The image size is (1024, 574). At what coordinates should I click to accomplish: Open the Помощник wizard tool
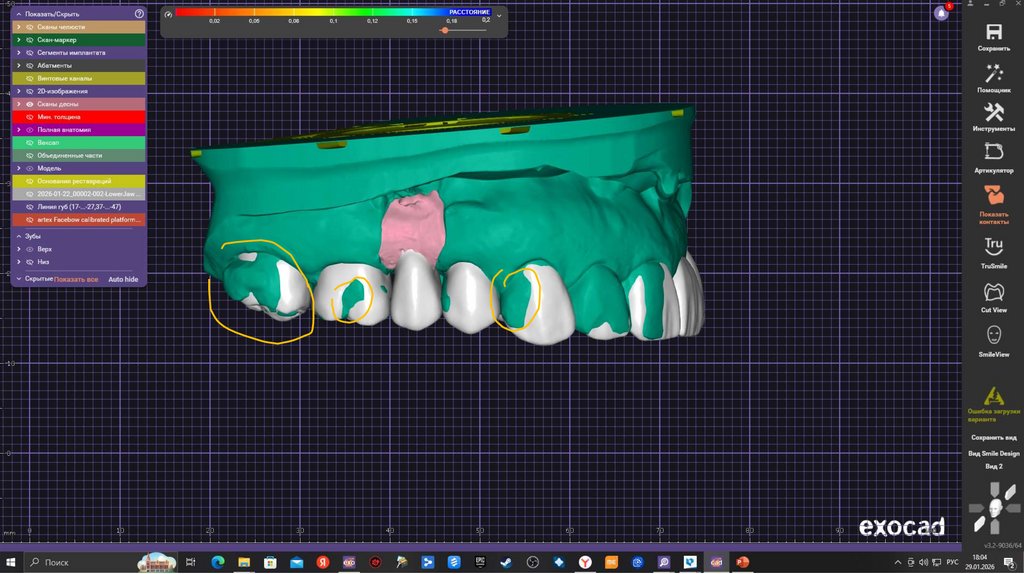click(x=993, y=74)
